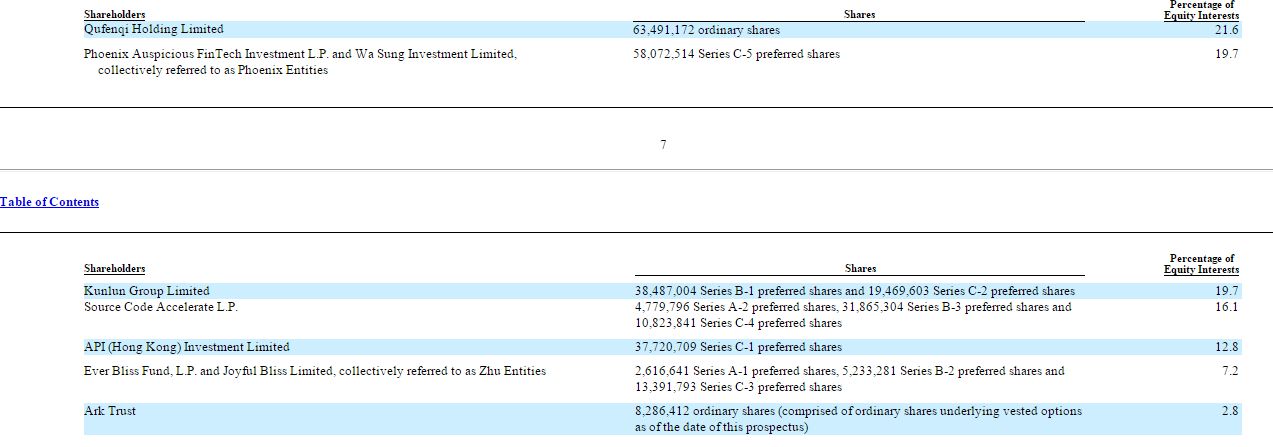Click the 2.8 percentage value
Viewport: 1273px width, 447px height.
pos(1231,411)
